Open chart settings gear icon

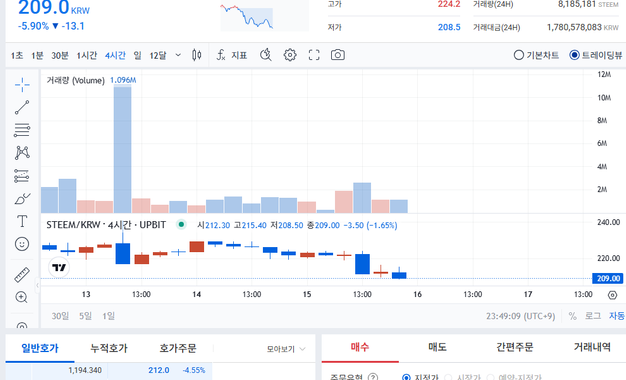(290, 55)
